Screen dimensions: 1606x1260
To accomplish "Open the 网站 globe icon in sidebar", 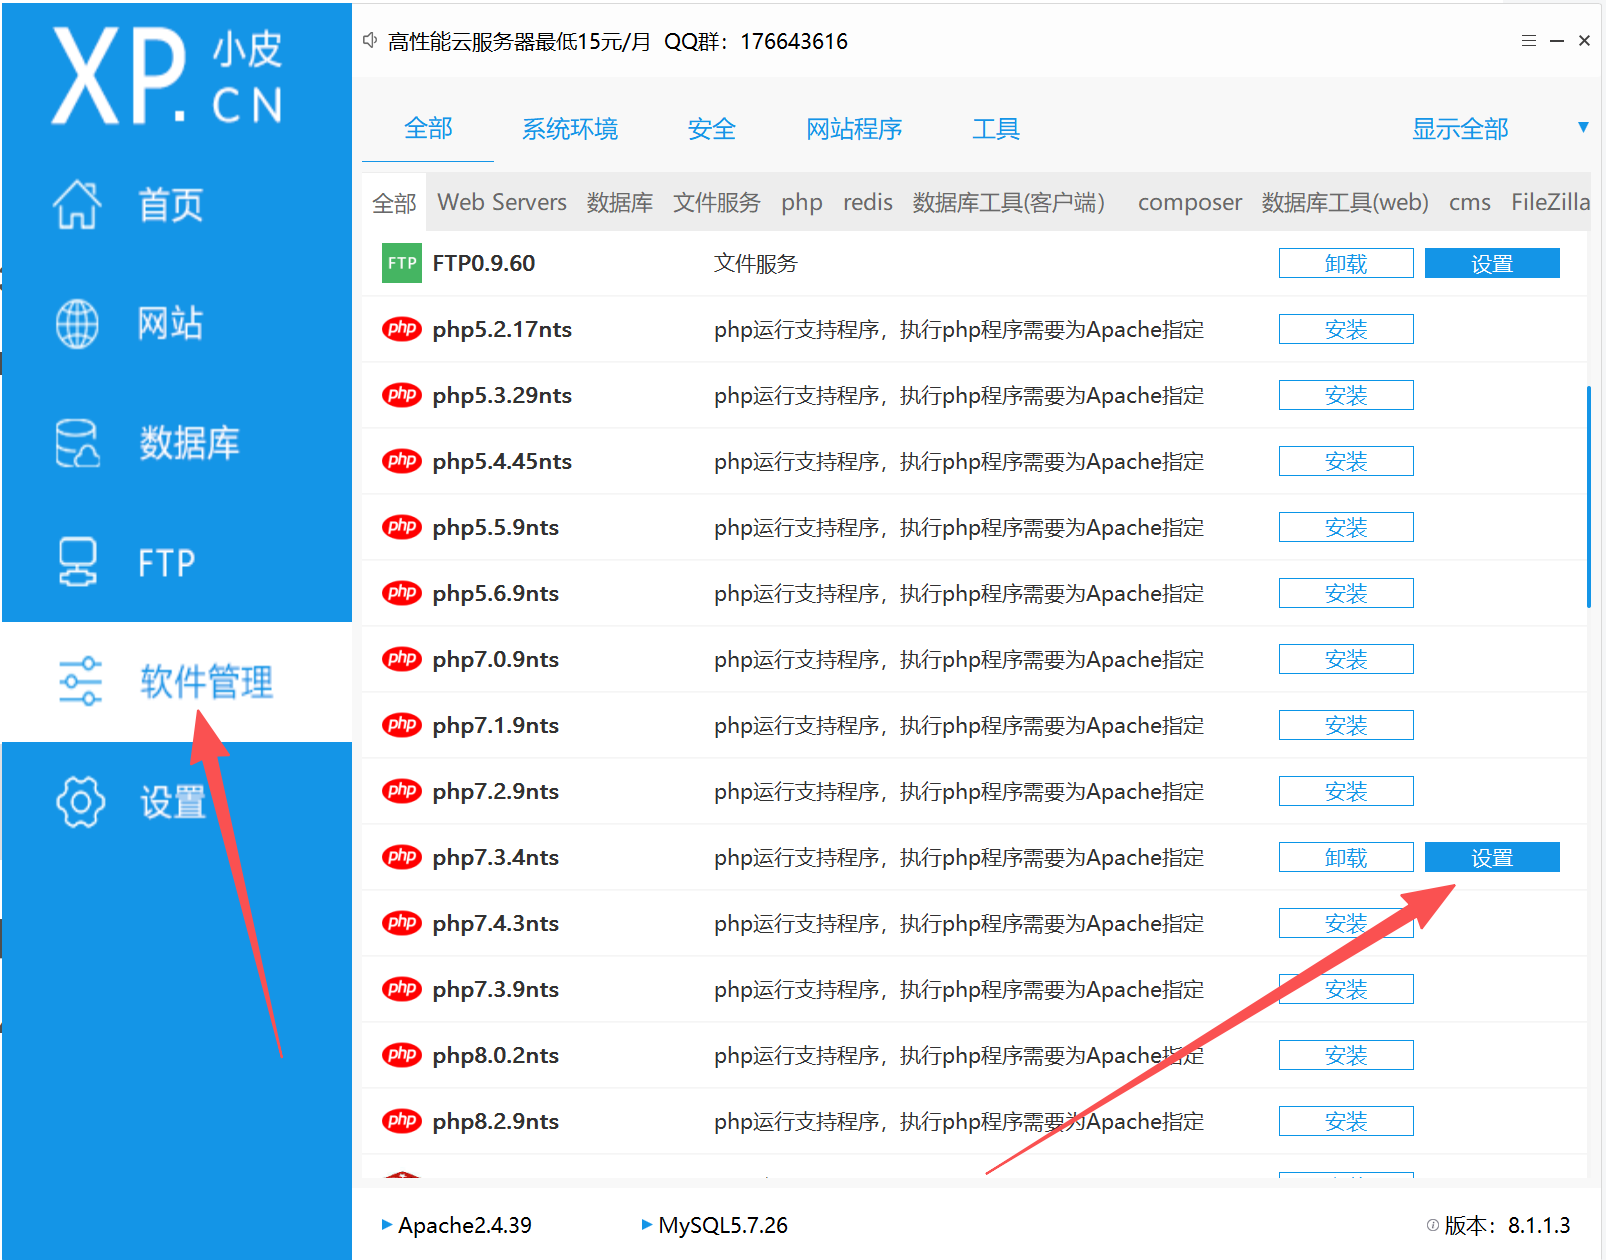I will pos(77,324).
